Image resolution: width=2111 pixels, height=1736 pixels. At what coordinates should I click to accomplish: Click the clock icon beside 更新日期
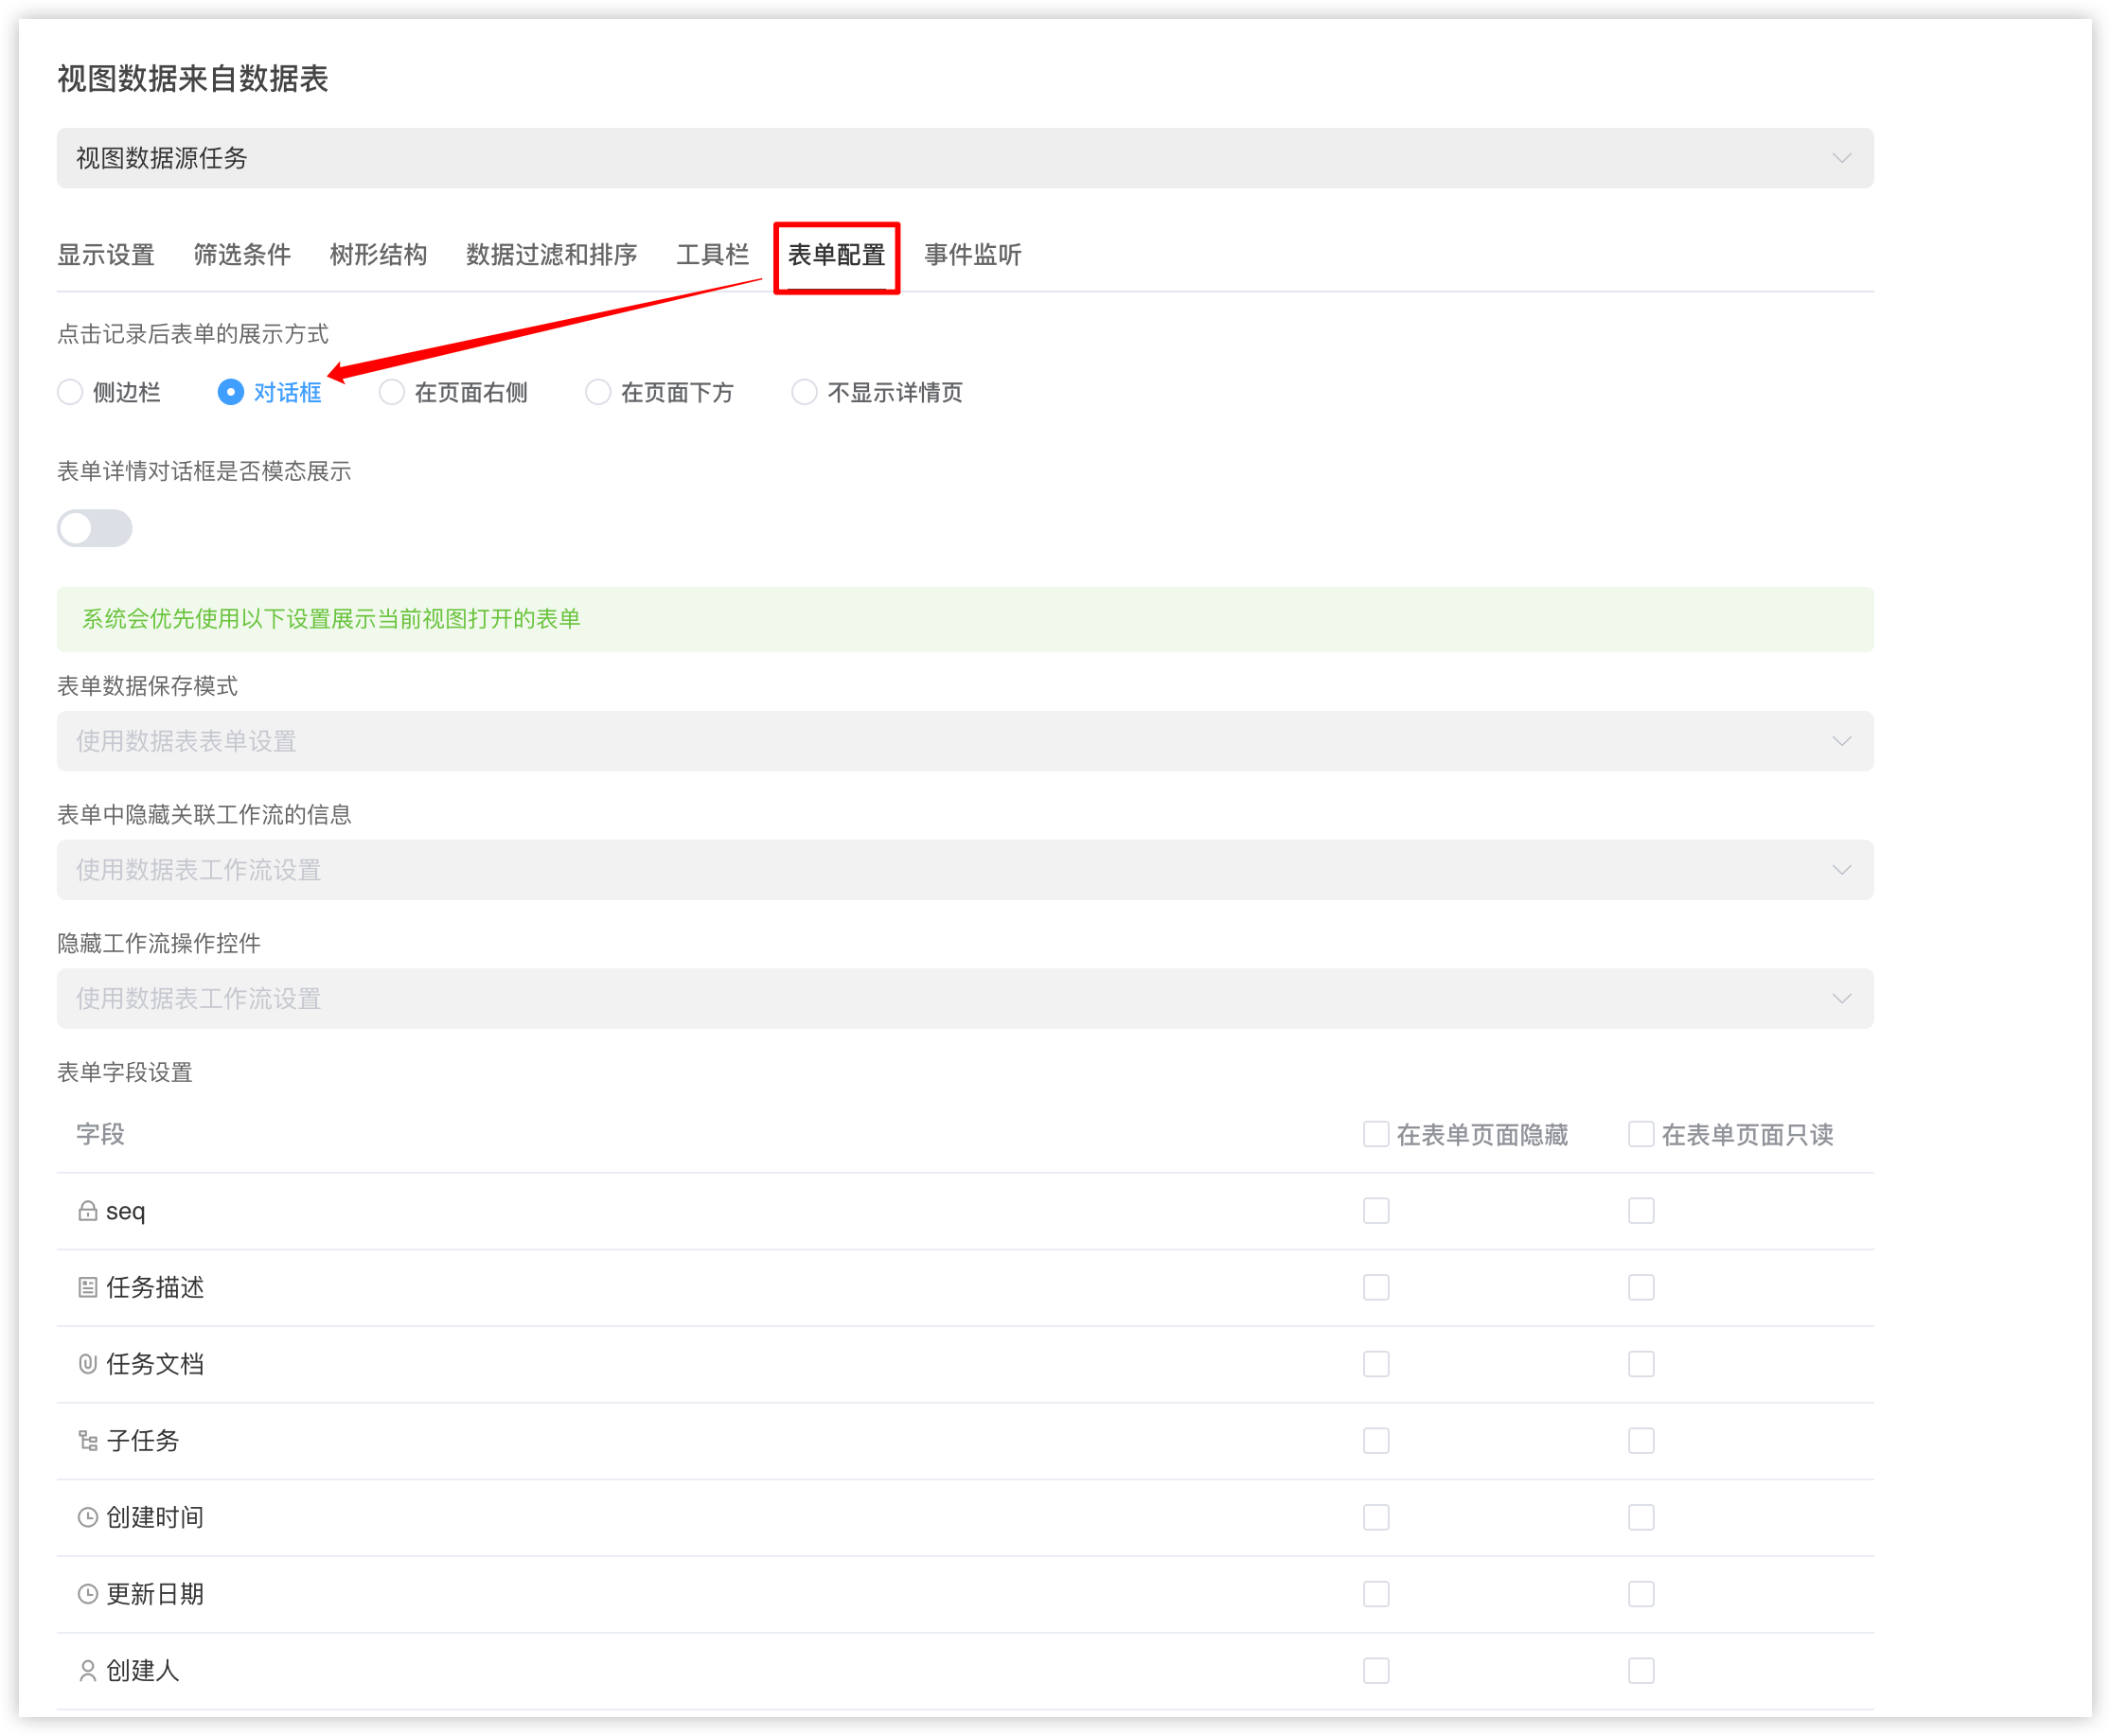click(x=87, y=1594)
